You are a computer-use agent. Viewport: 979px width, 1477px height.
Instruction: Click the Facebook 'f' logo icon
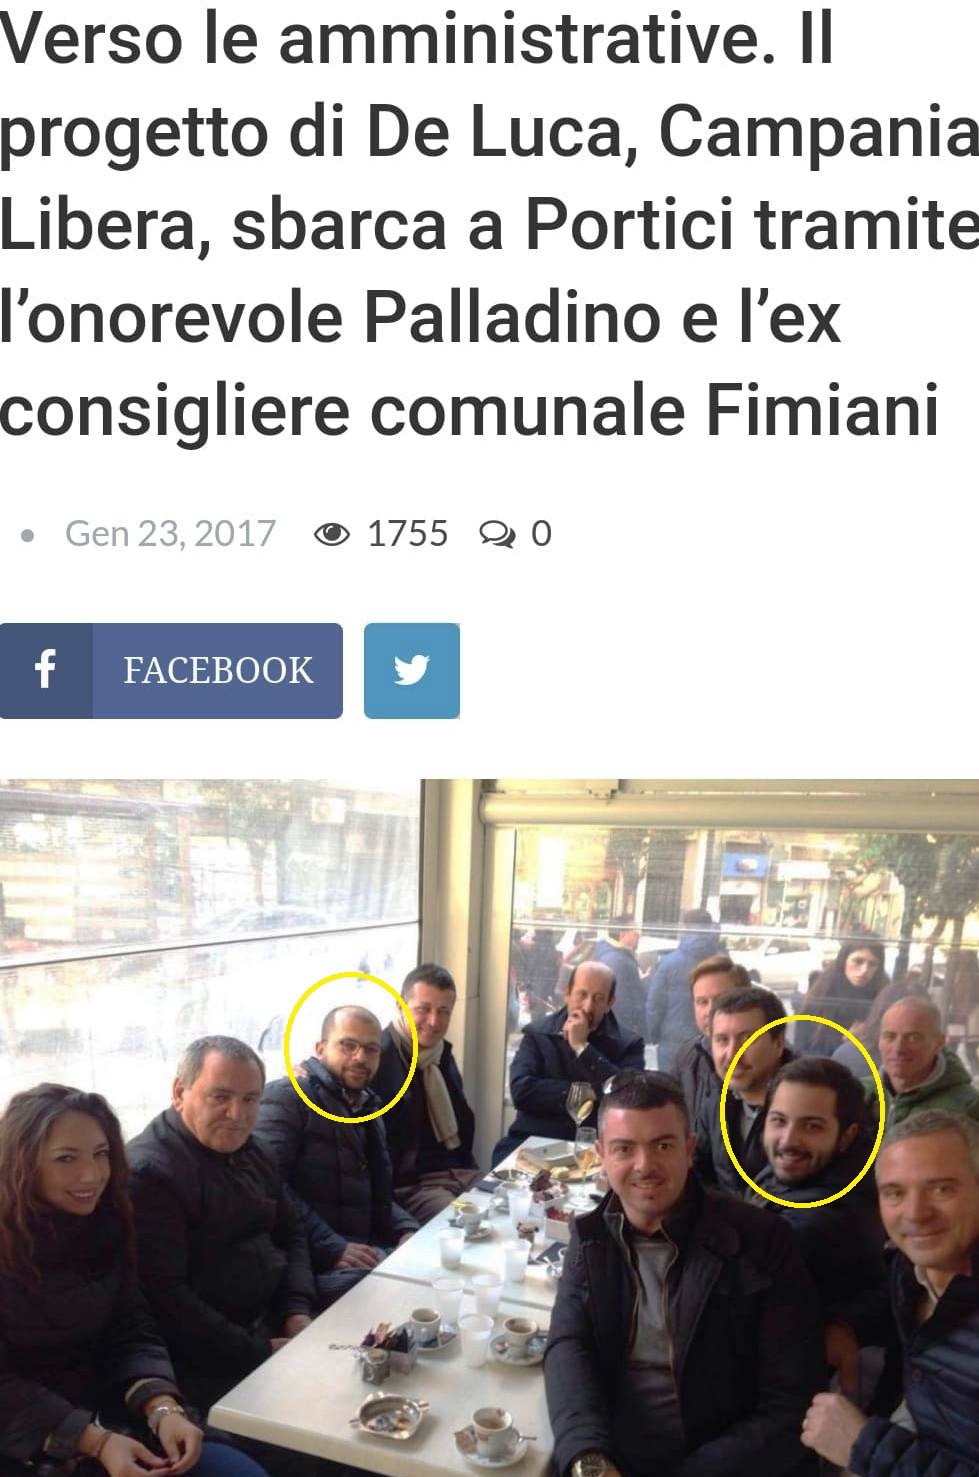pyautogui.click(x=45, y=669)
